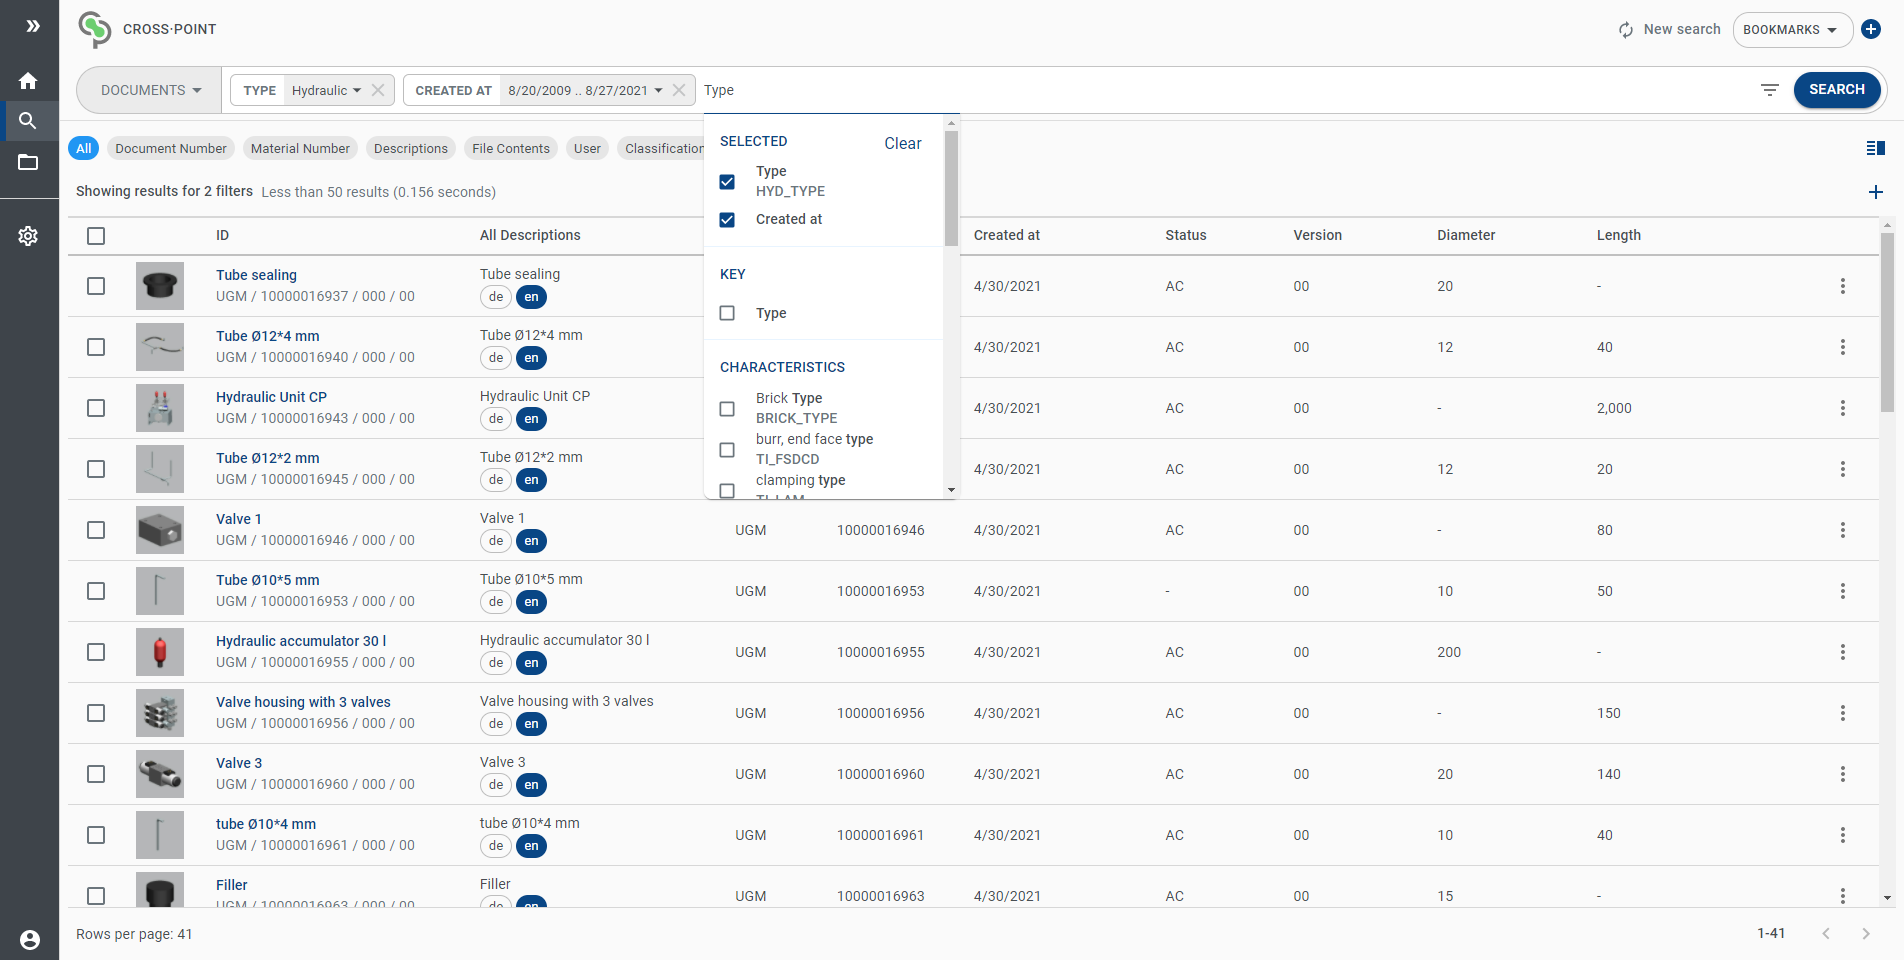Screen dimensions: 1904x960
Task: Toggle the select-all rows checkbox
Action: pos(96,236)
